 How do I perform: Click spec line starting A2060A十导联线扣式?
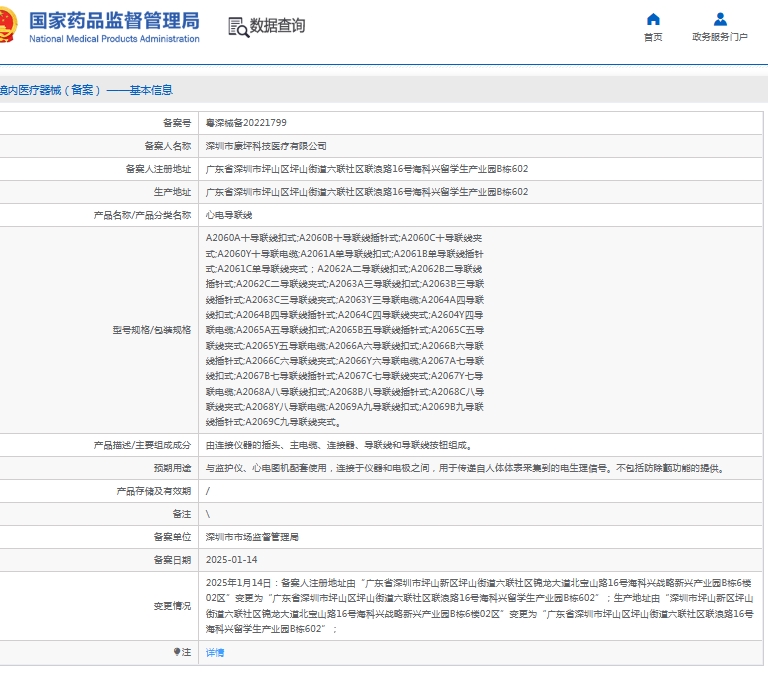point(344,238)
